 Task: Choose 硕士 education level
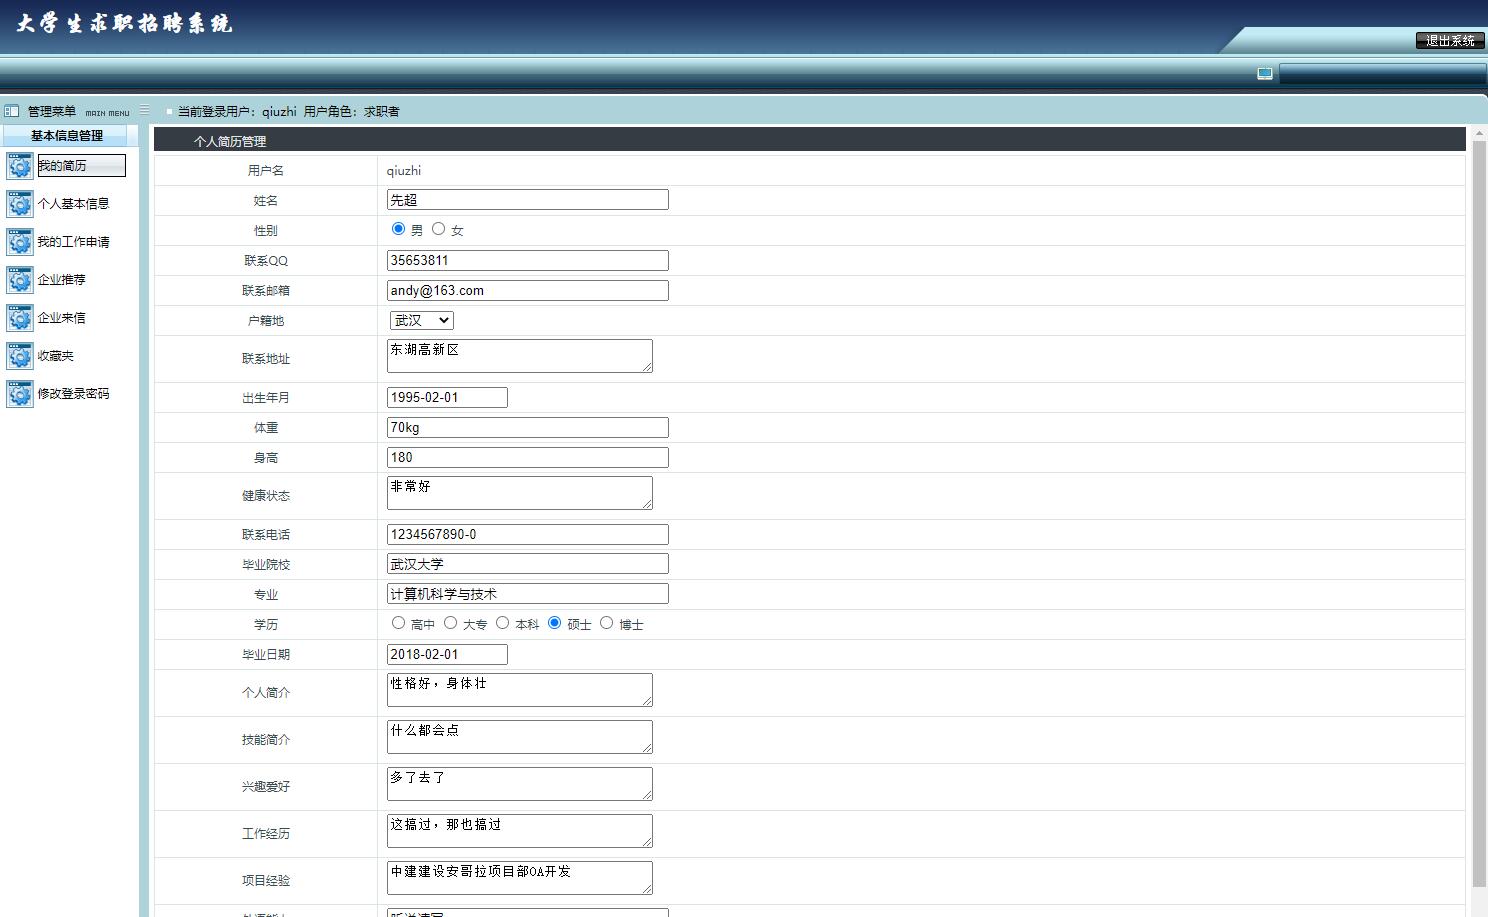point(554,623)
